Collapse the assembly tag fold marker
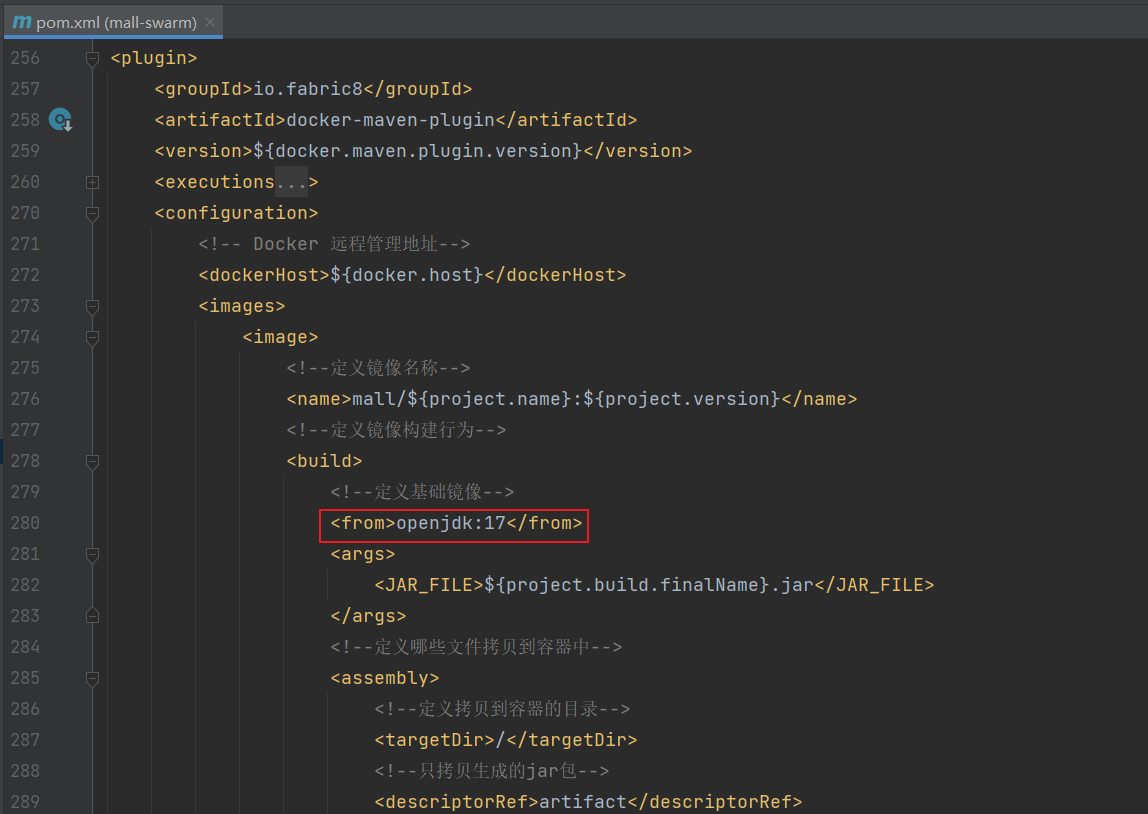Image resolution: width=1148 pixels, height=814 pixels. (92, 678)
